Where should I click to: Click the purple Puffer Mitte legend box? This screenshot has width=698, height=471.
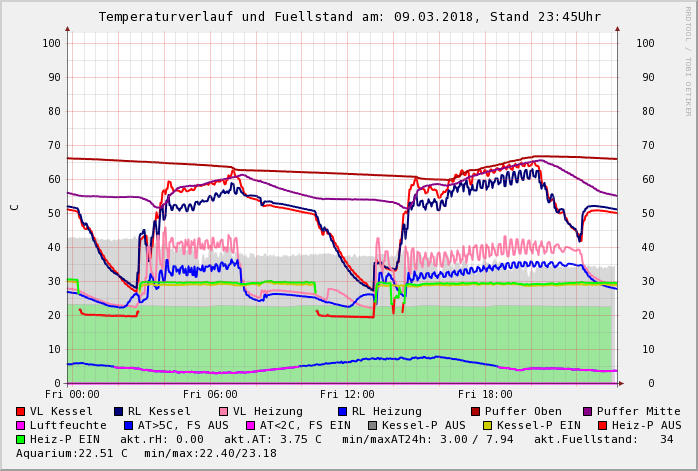(x=587, y=411)
